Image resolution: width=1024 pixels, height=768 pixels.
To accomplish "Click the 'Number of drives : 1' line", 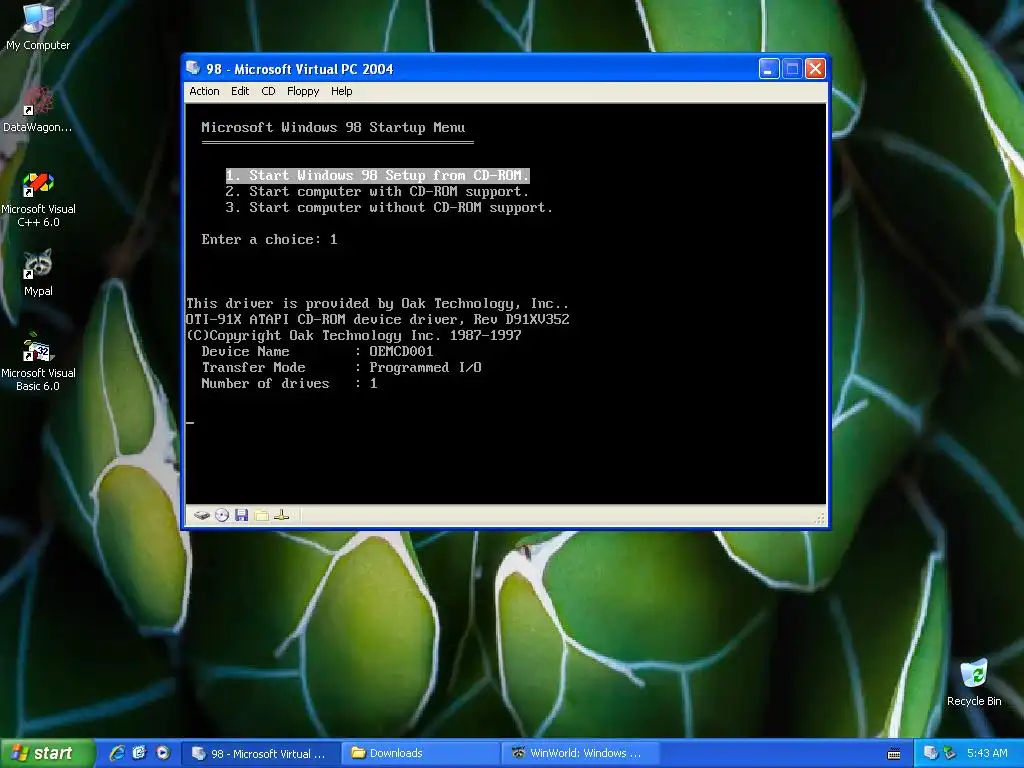I will 289,383.
